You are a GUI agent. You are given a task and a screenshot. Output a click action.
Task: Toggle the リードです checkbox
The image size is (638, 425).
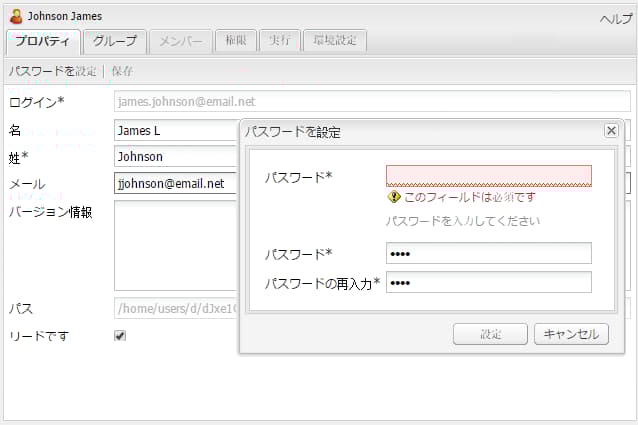click(120, 336)
